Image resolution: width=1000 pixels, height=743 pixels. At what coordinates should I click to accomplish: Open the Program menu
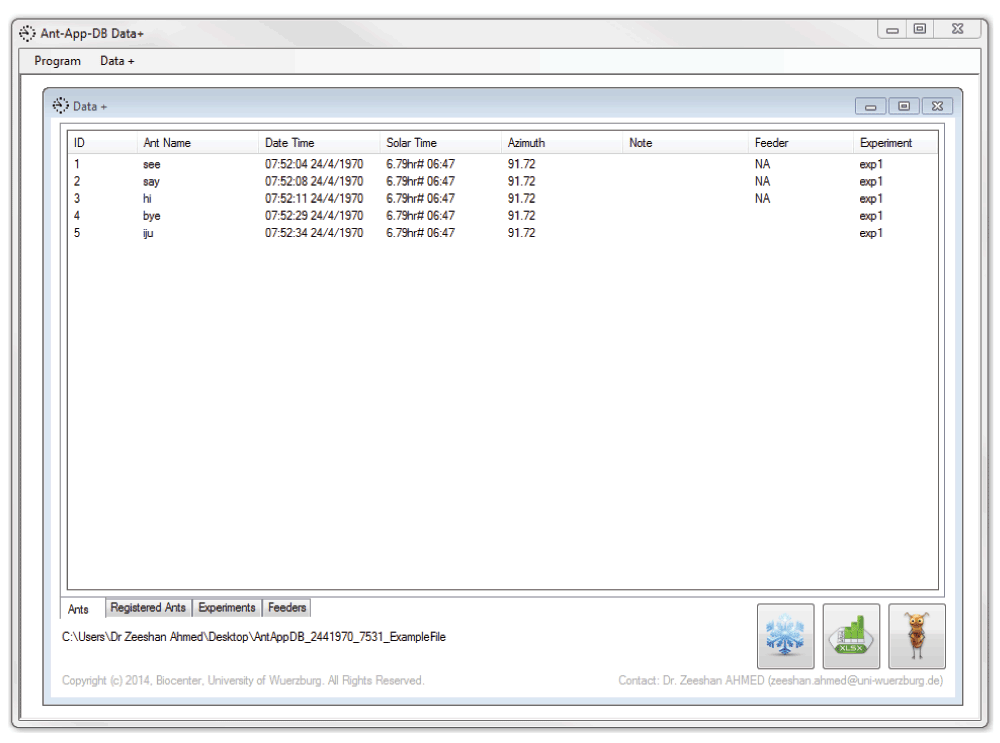(x=57, y=61)
